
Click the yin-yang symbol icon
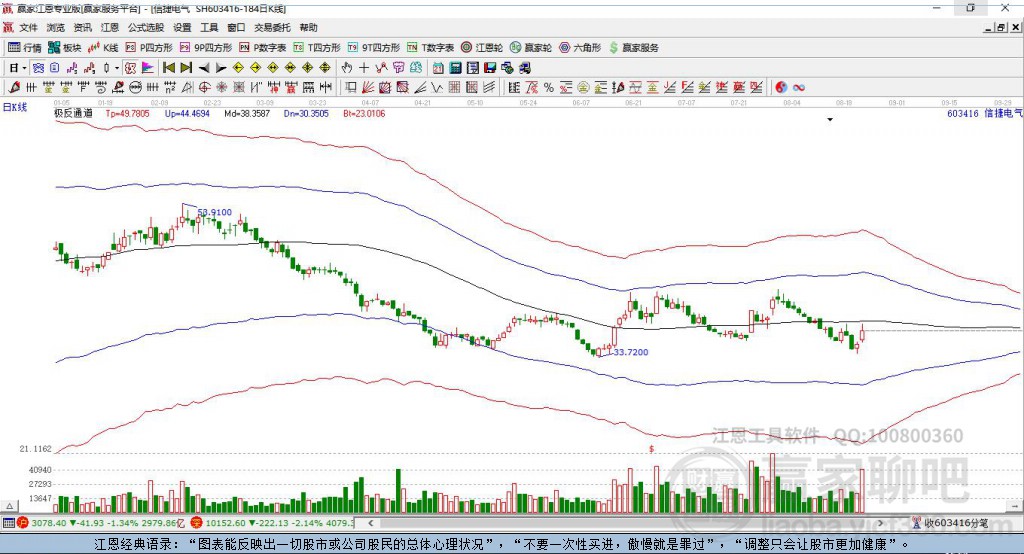(781, 87)
